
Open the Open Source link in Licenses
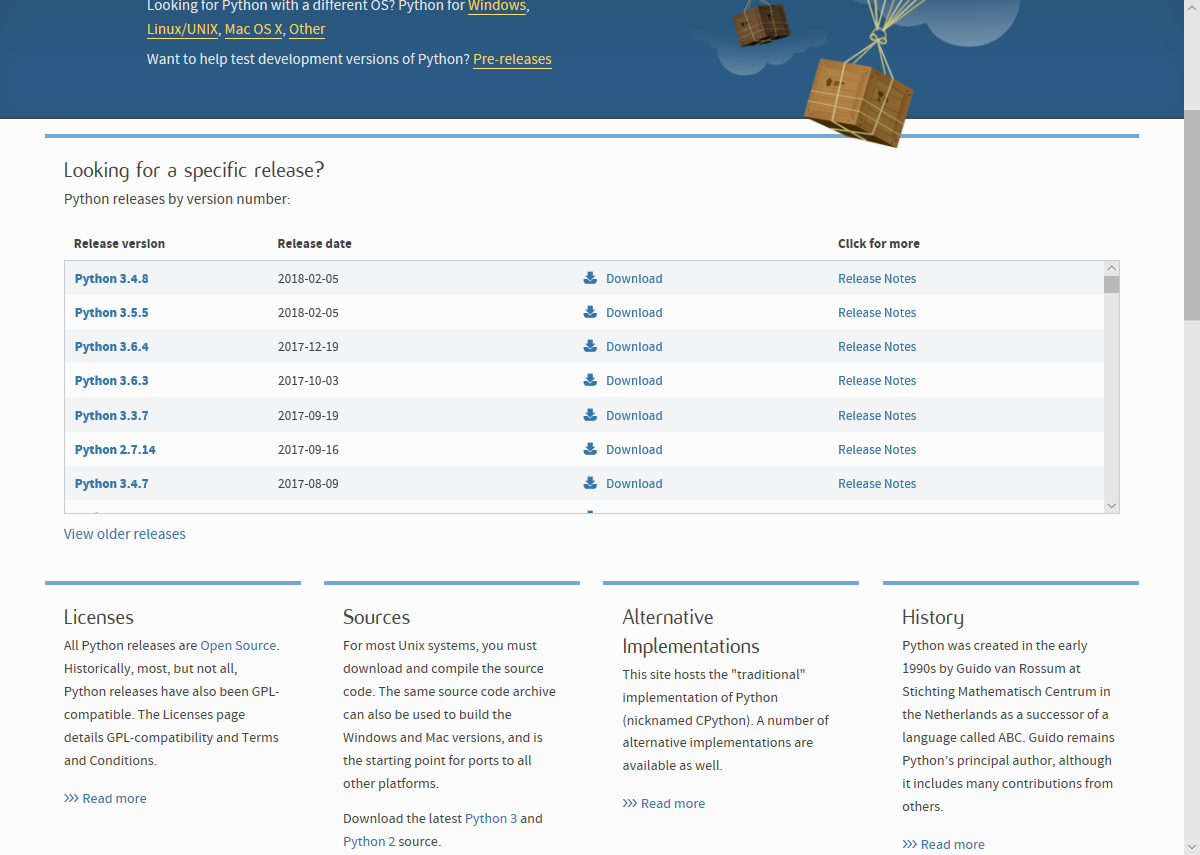pos(239,646)
